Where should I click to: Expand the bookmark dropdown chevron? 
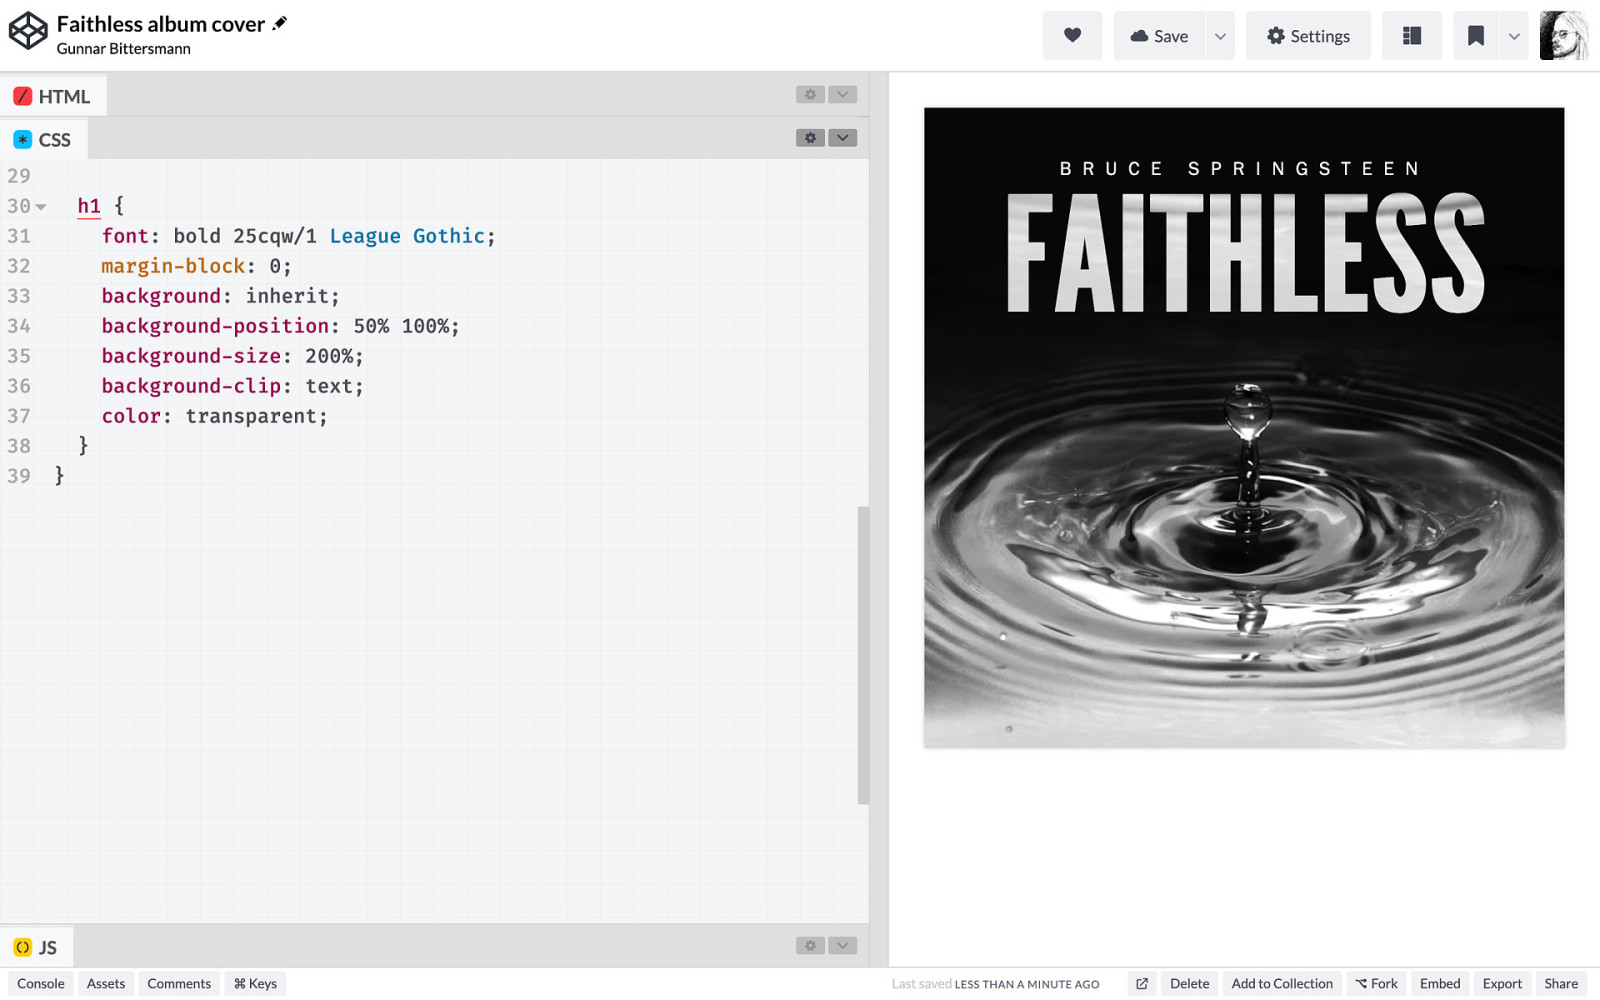(x=1514, y=36)
